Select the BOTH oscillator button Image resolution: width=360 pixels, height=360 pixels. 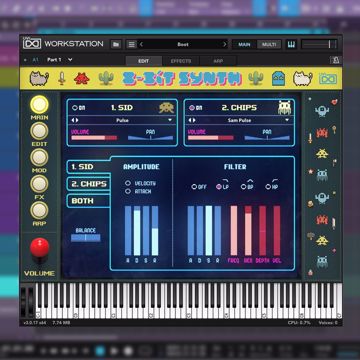pyautogui.click(x=89, y=201)
